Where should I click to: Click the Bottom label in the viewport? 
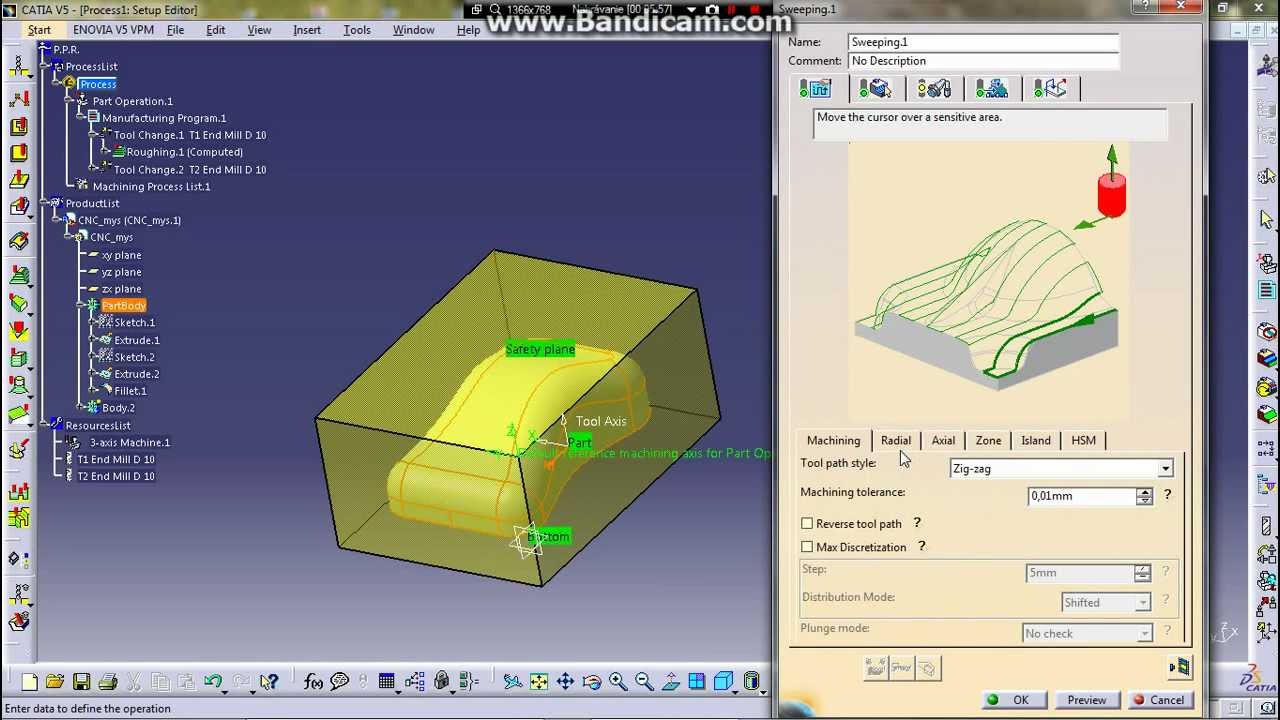(548, 537)
